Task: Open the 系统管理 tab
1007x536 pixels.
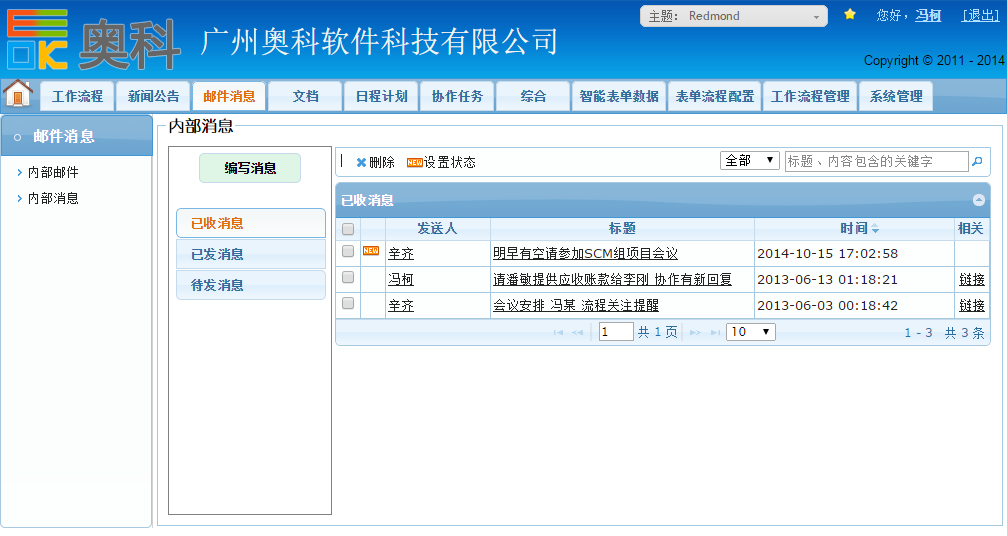Action: pos(896,97)
